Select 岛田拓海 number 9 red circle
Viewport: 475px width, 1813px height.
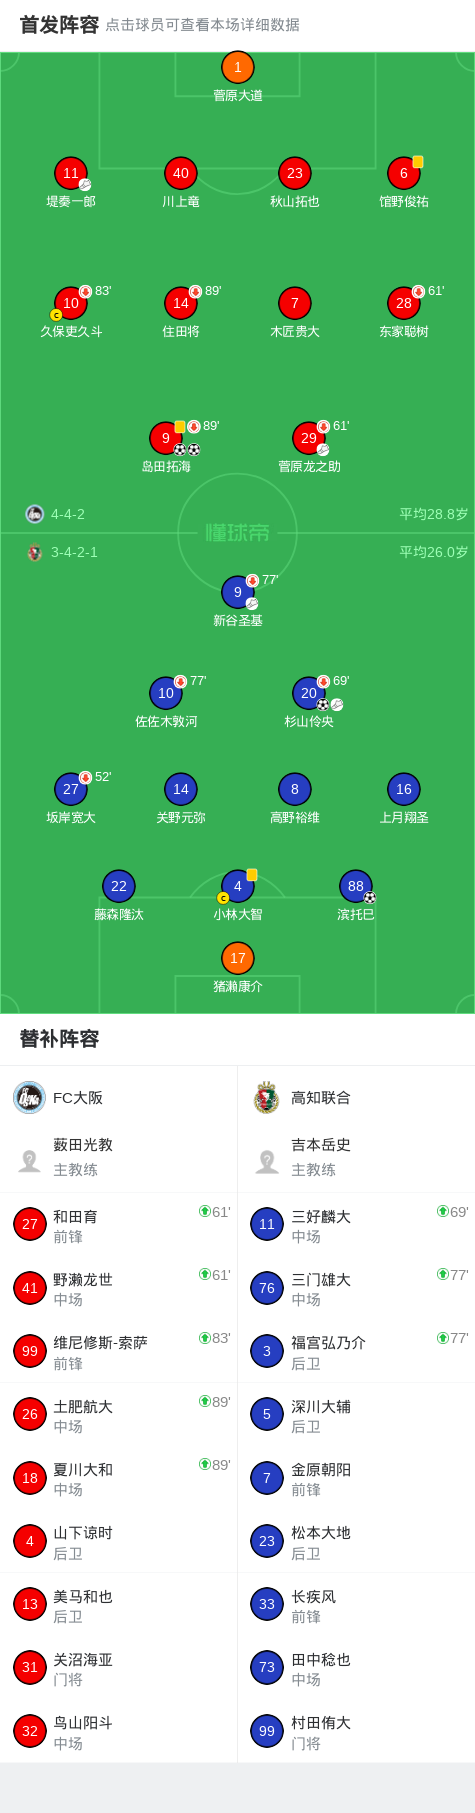pyautogui.click(x=166, y=438)
